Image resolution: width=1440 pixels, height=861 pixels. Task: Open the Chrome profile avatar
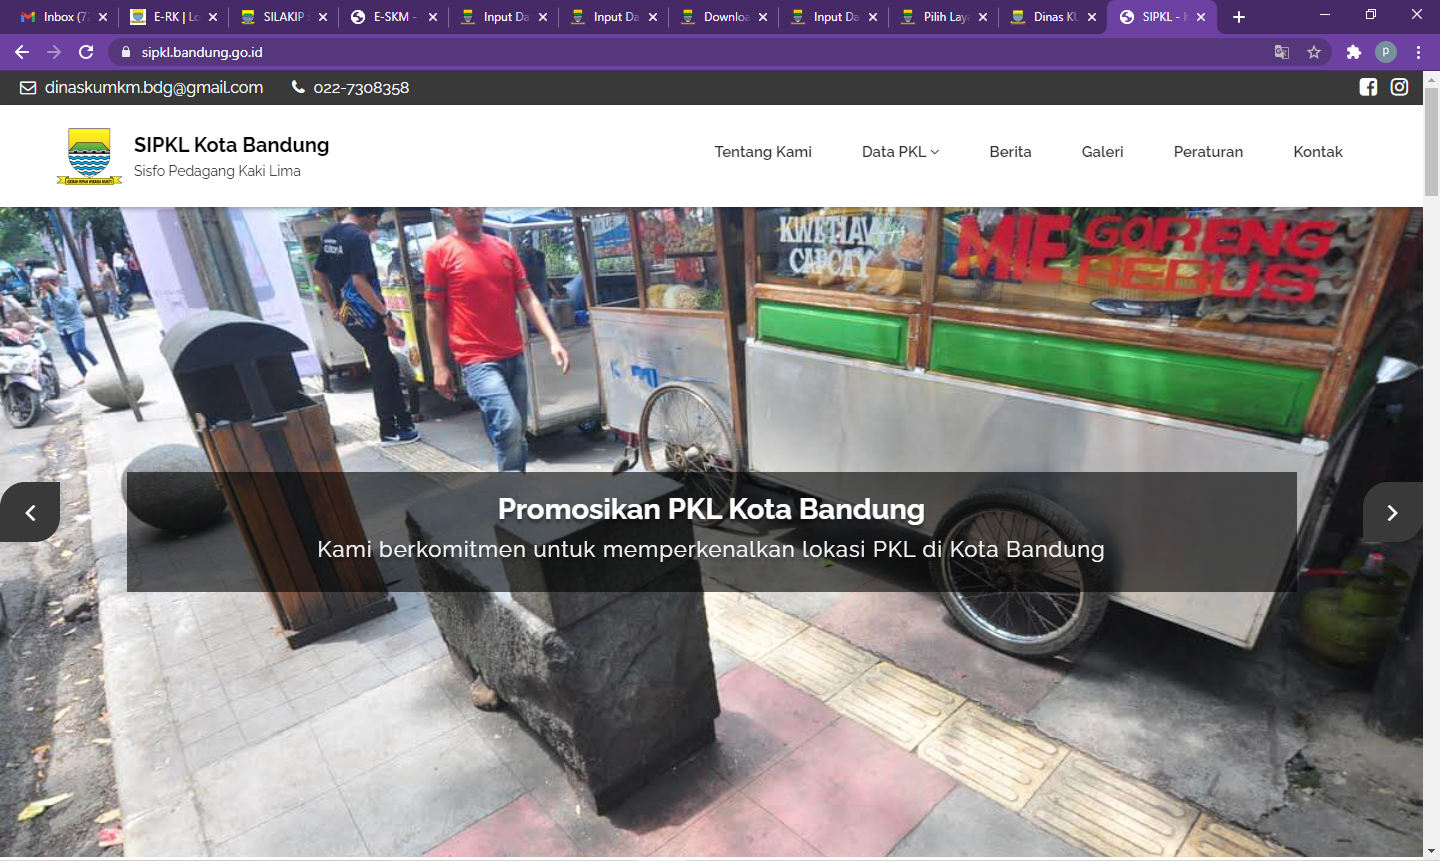click(x=1386, y=52)
